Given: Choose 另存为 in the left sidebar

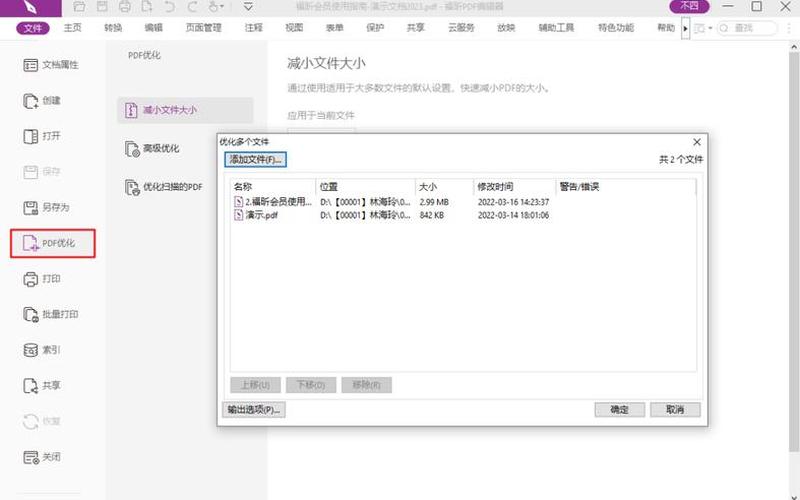Looking at the screenshot, I should (x=46, y=208).
